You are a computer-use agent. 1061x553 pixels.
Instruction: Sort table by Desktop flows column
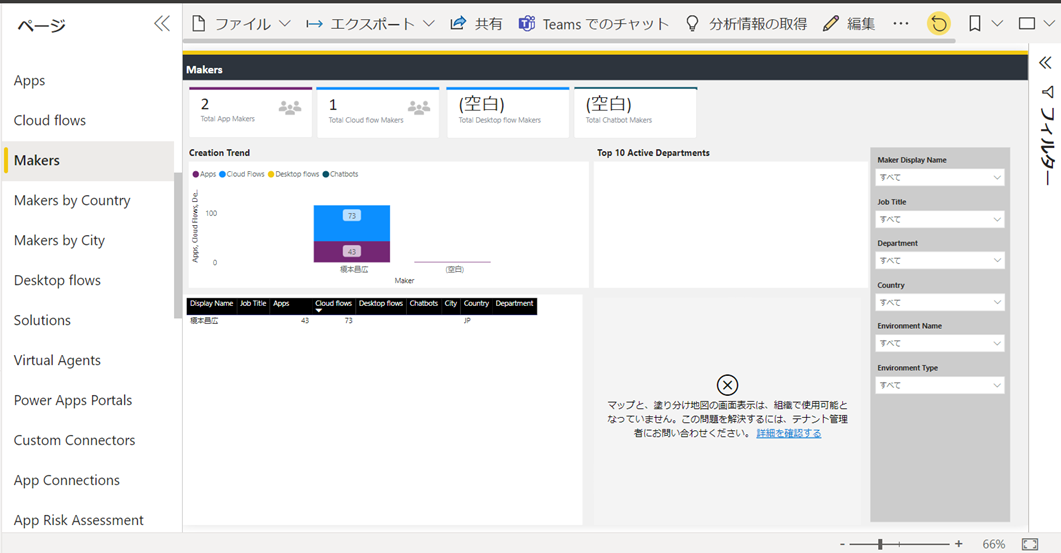(381, 304)
